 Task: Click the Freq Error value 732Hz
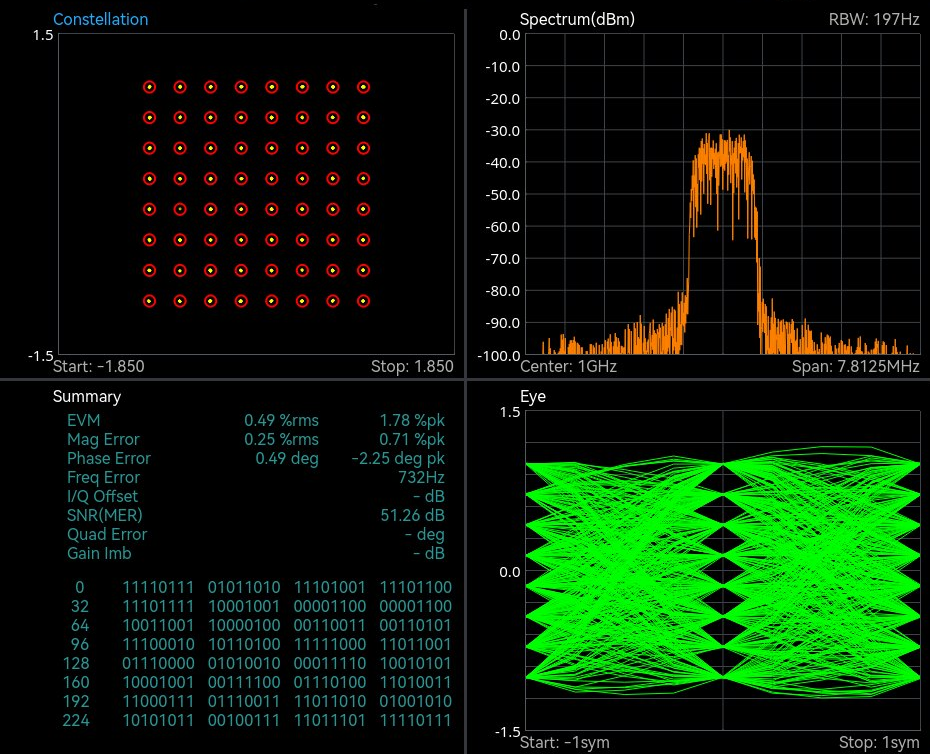click(421, 477)
